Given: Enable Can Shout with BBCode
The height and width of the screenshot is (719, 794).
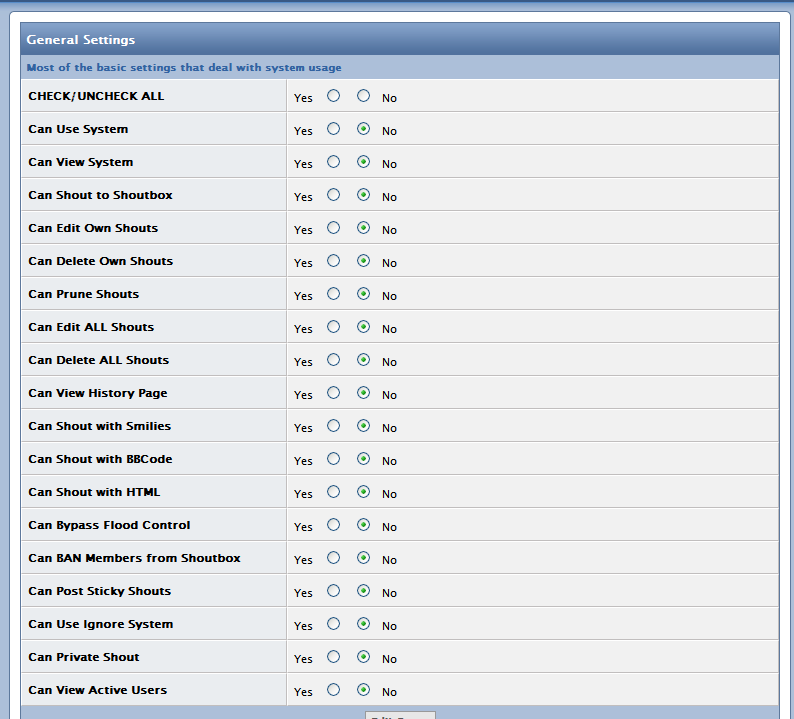Looking at the screenshot, I should (333, 459).
